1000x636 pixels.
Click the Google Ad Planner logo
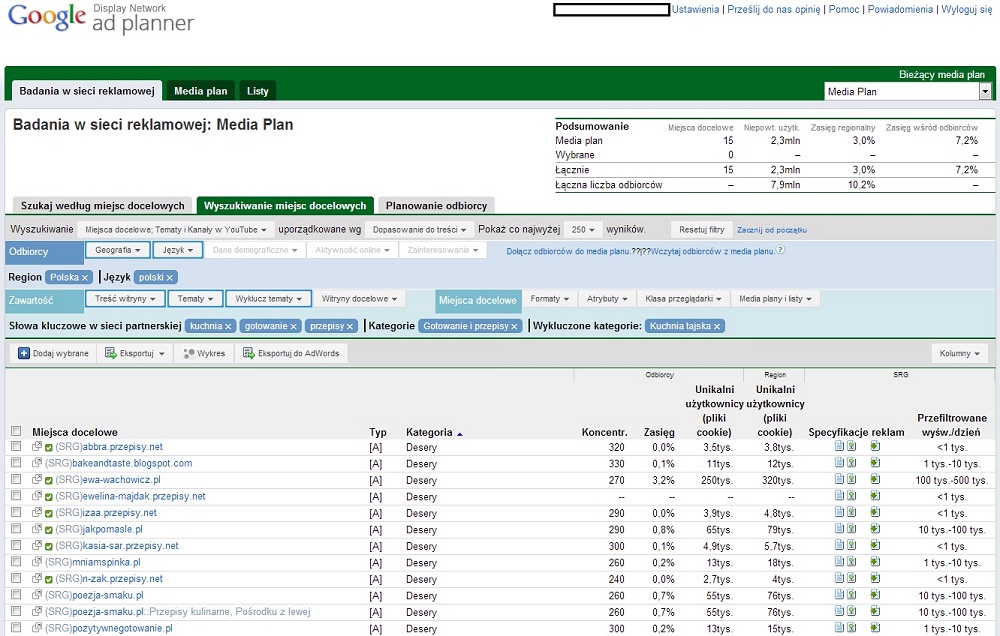pyautogui.click(x=101, y=18)
